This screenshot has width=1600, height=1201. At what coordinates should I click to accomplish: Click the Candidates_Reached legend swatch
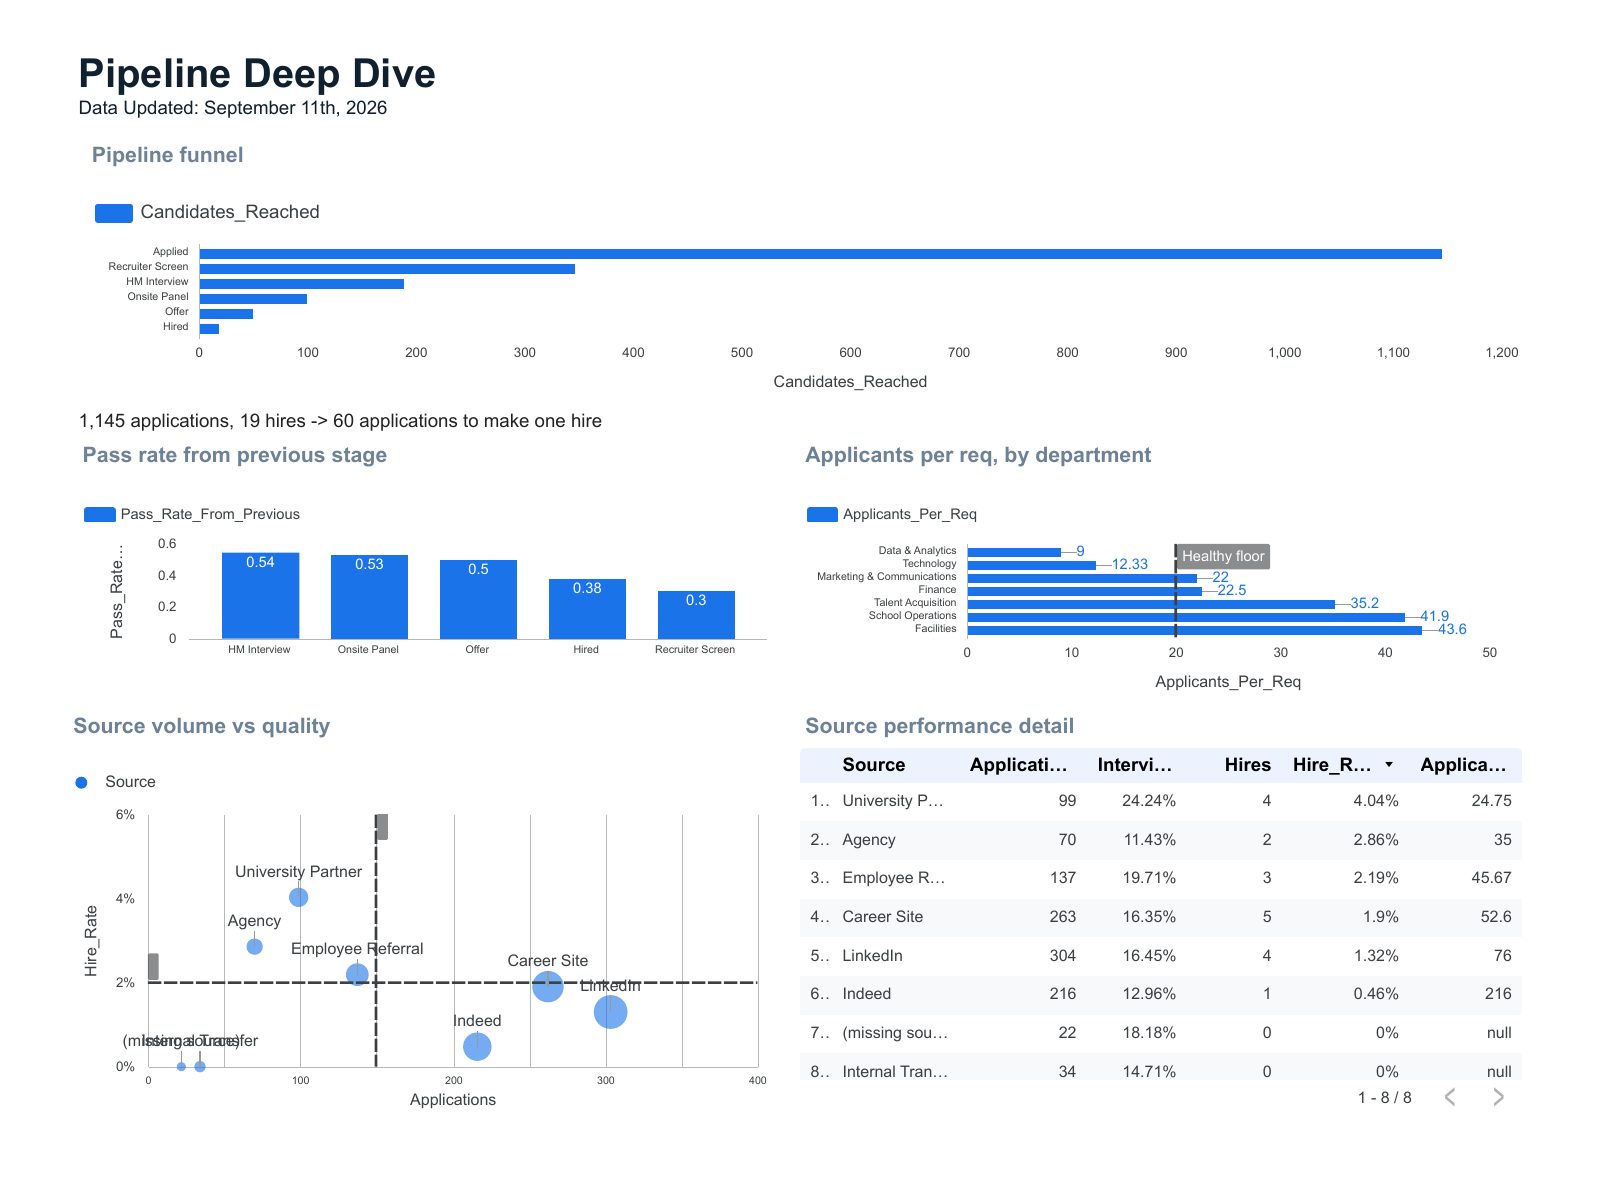[x=114, y=213]
